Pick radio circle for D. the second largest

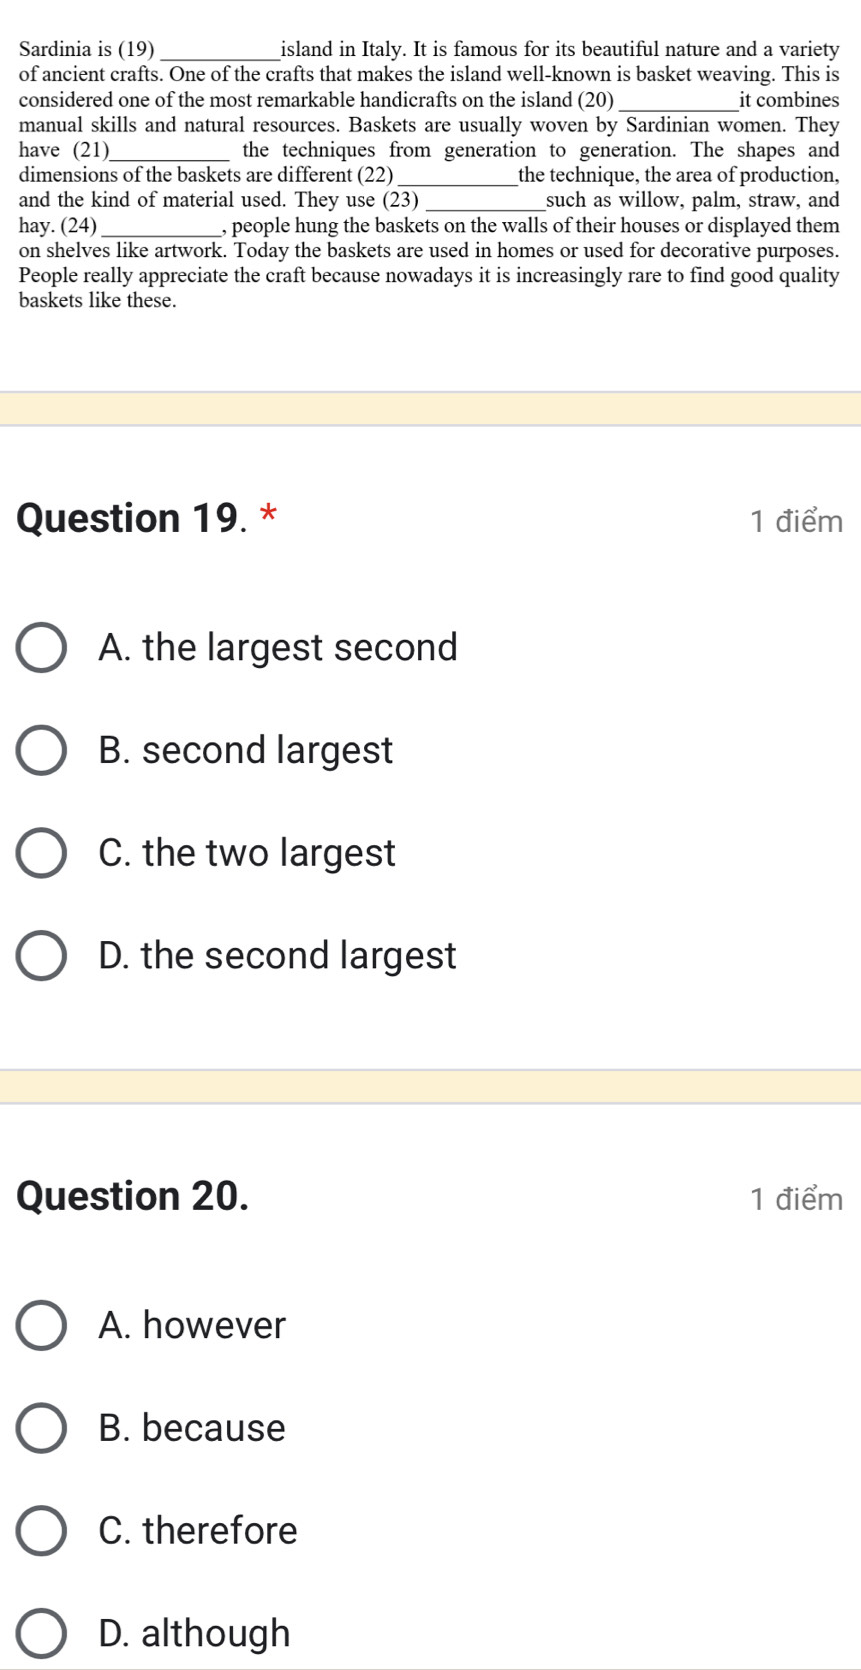pos(42,956)
